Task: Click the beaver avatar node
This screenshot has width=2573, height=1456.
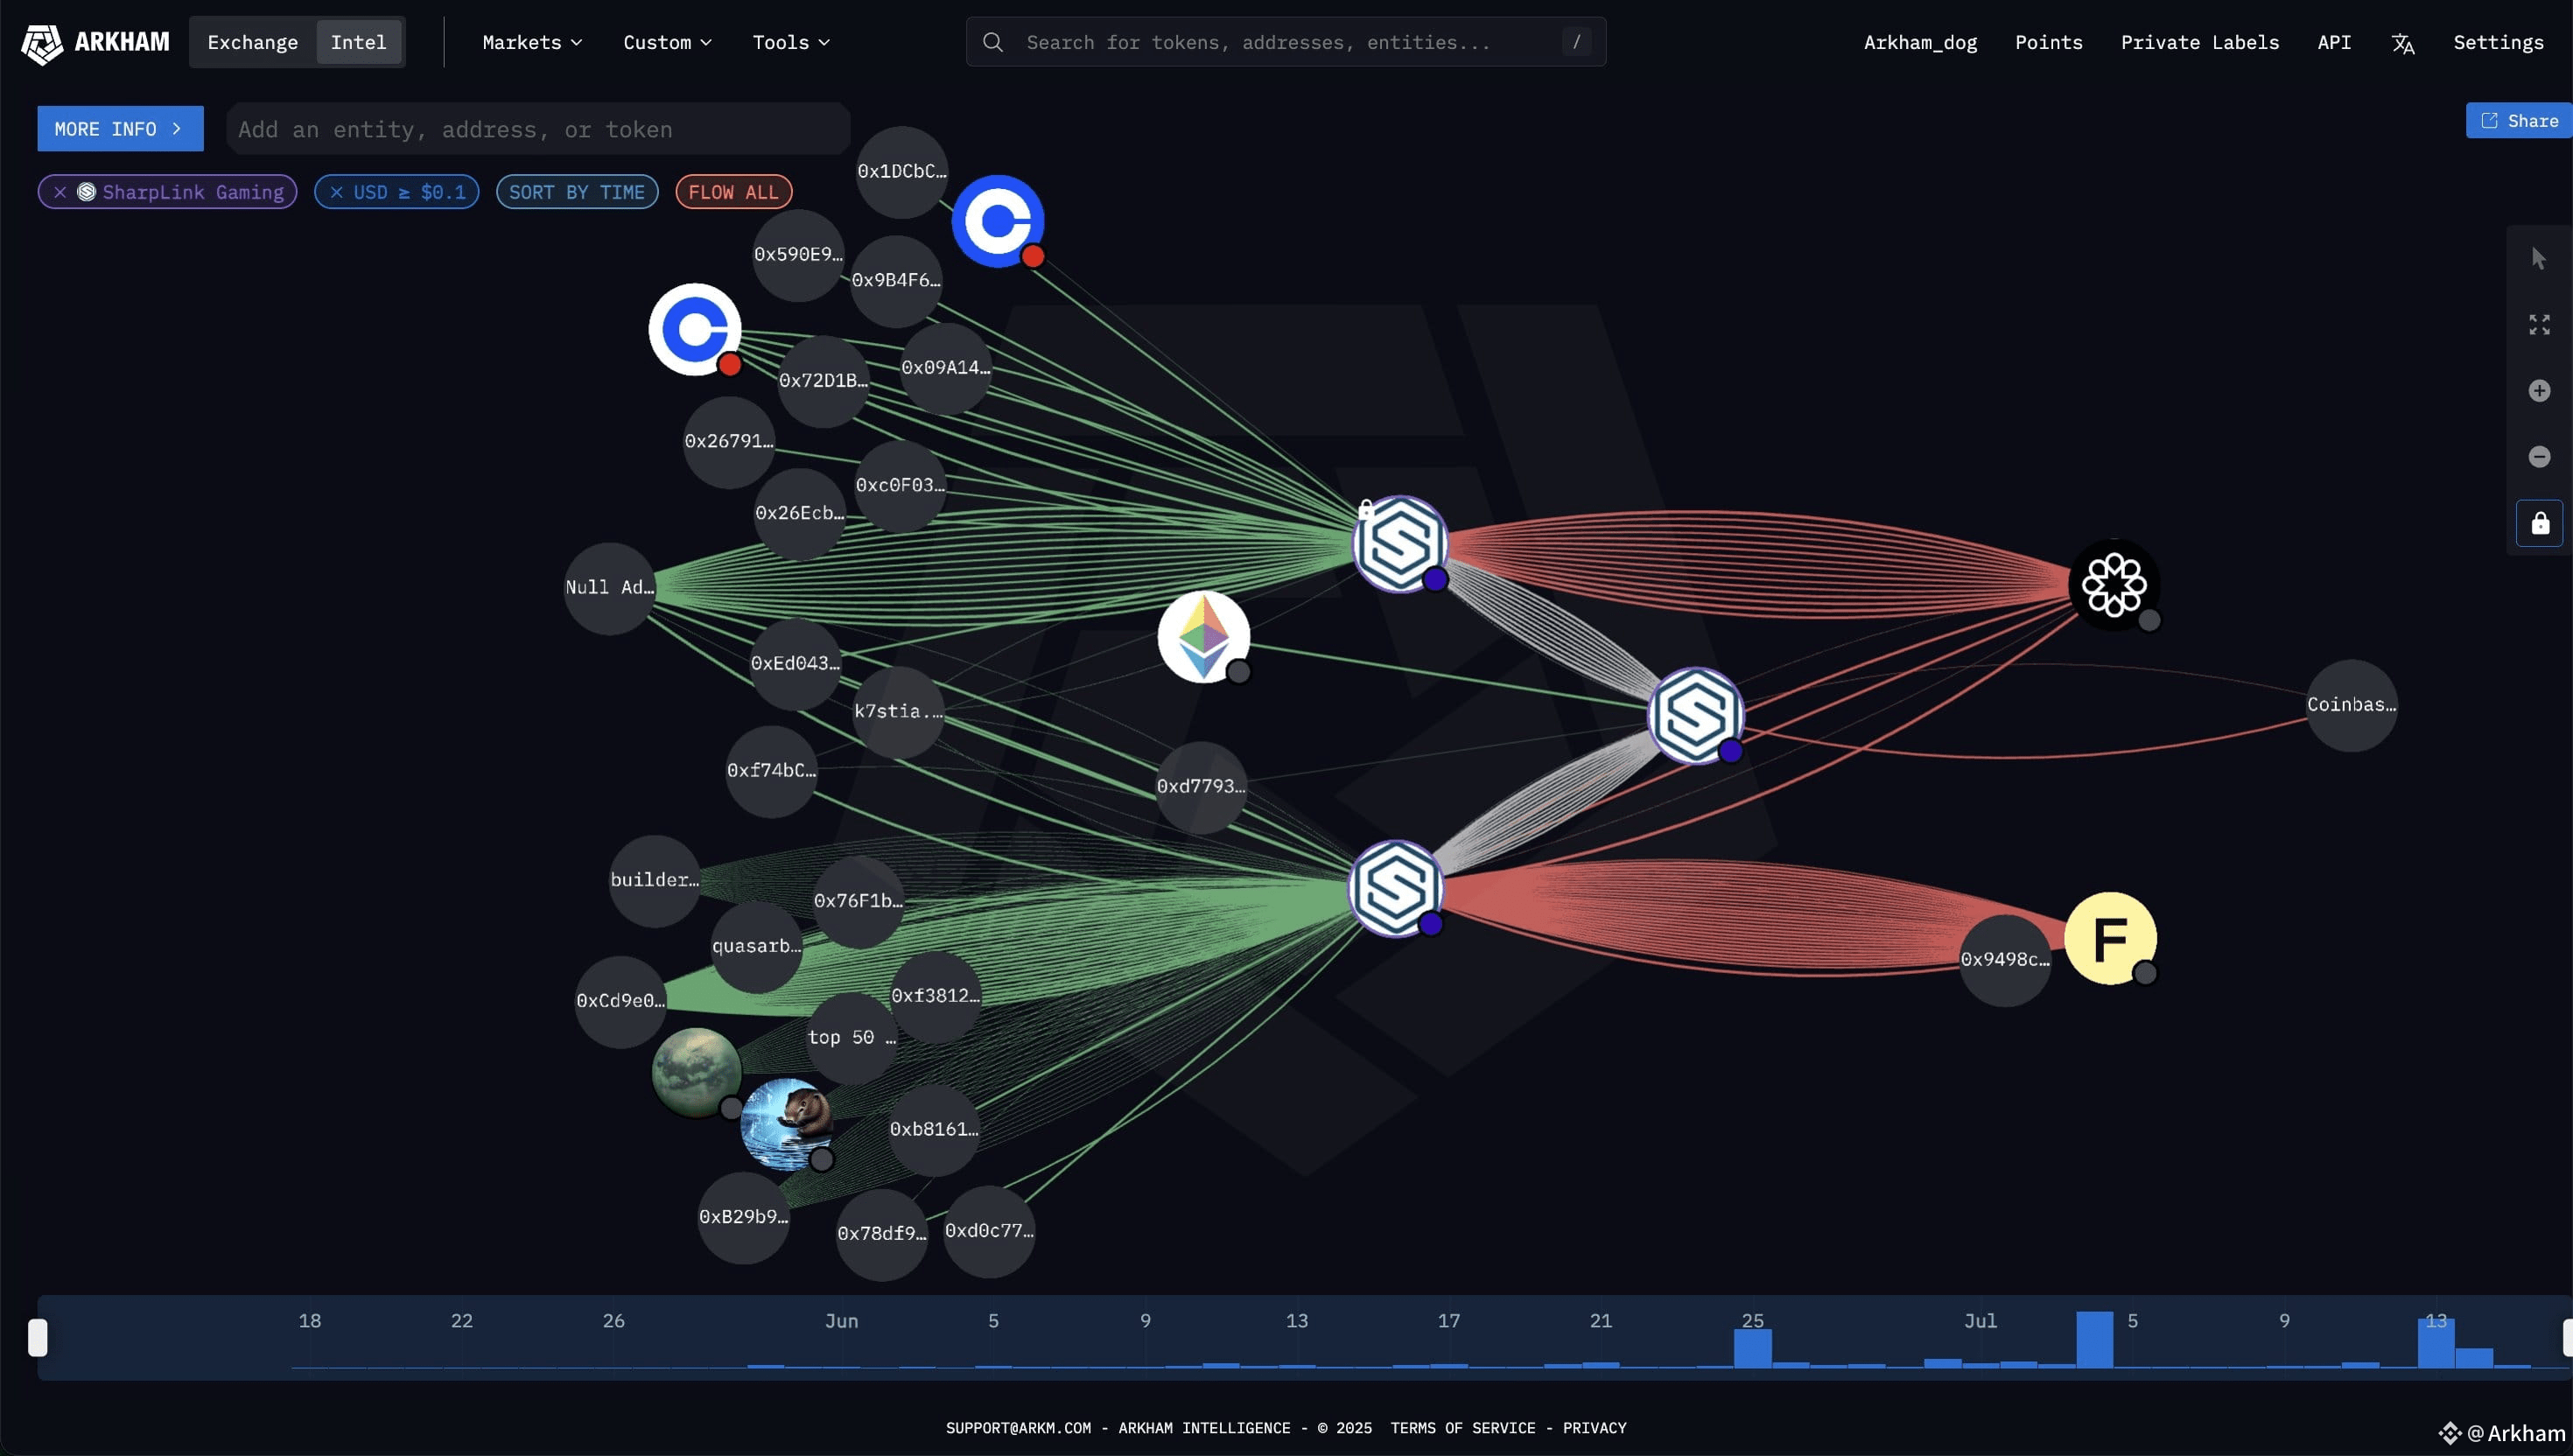Action: coord(787,1124)
